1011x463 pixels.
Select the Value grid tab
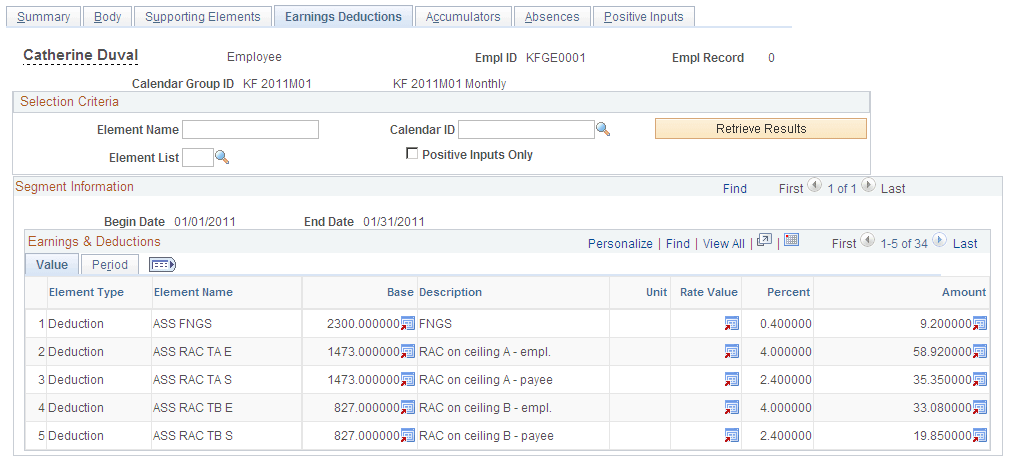(52, 264)
